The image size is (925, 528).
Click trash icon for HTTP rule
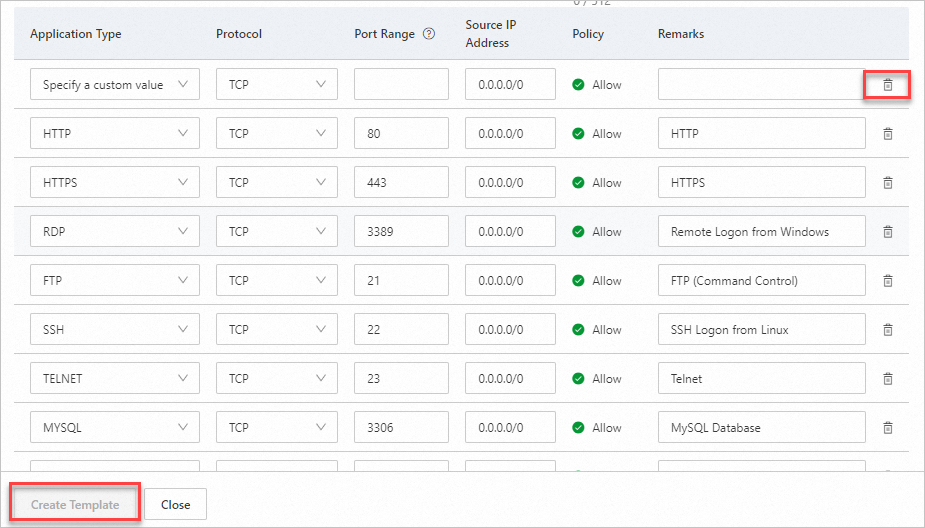tap(887, 134)
